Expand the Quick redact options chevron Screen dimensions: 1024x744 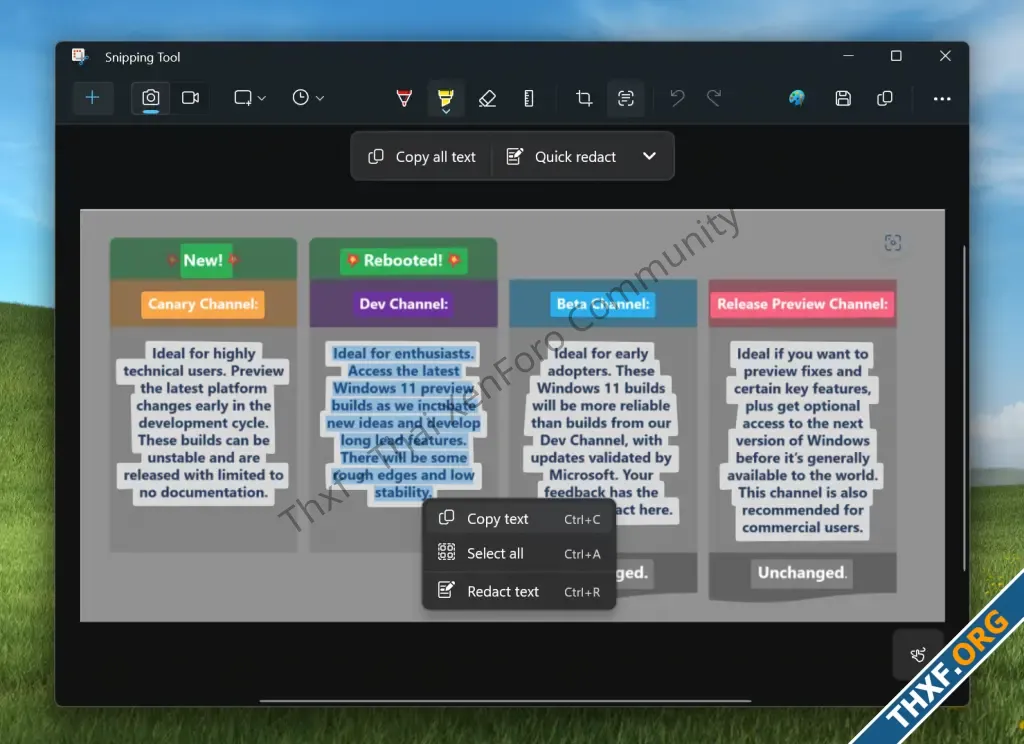[x=649, y=156]
